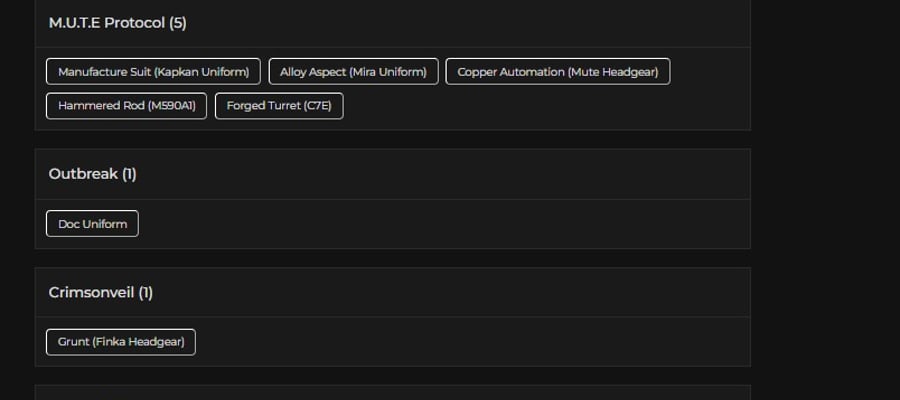Click the M.U.T.E Protocol (5) heading

[118, 23]
